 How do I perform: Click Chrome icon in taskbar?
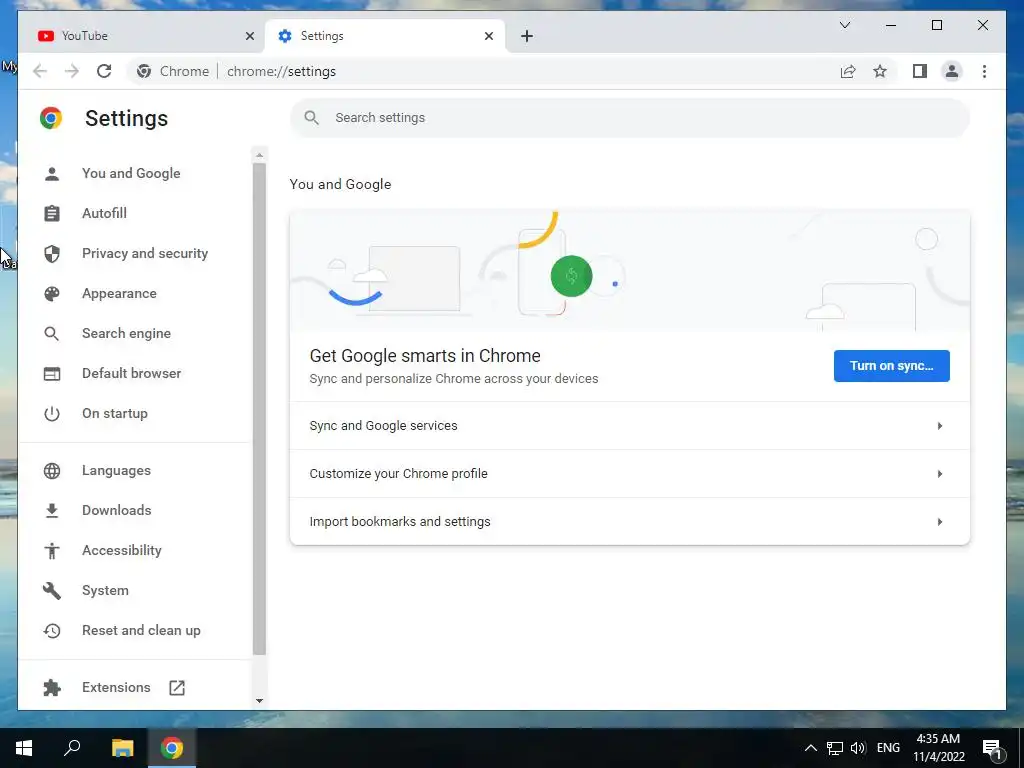click(x=172, y=748)
